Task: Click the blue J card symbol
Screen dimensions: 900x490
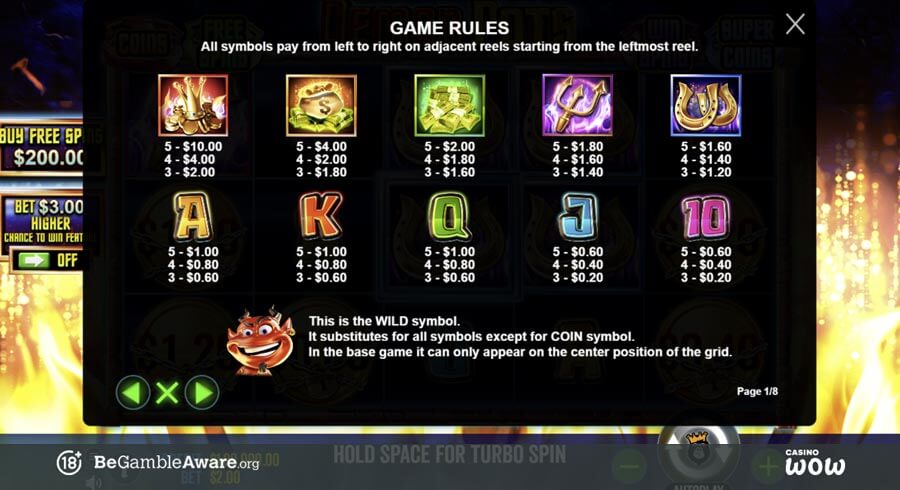Action: pos(578,216)
